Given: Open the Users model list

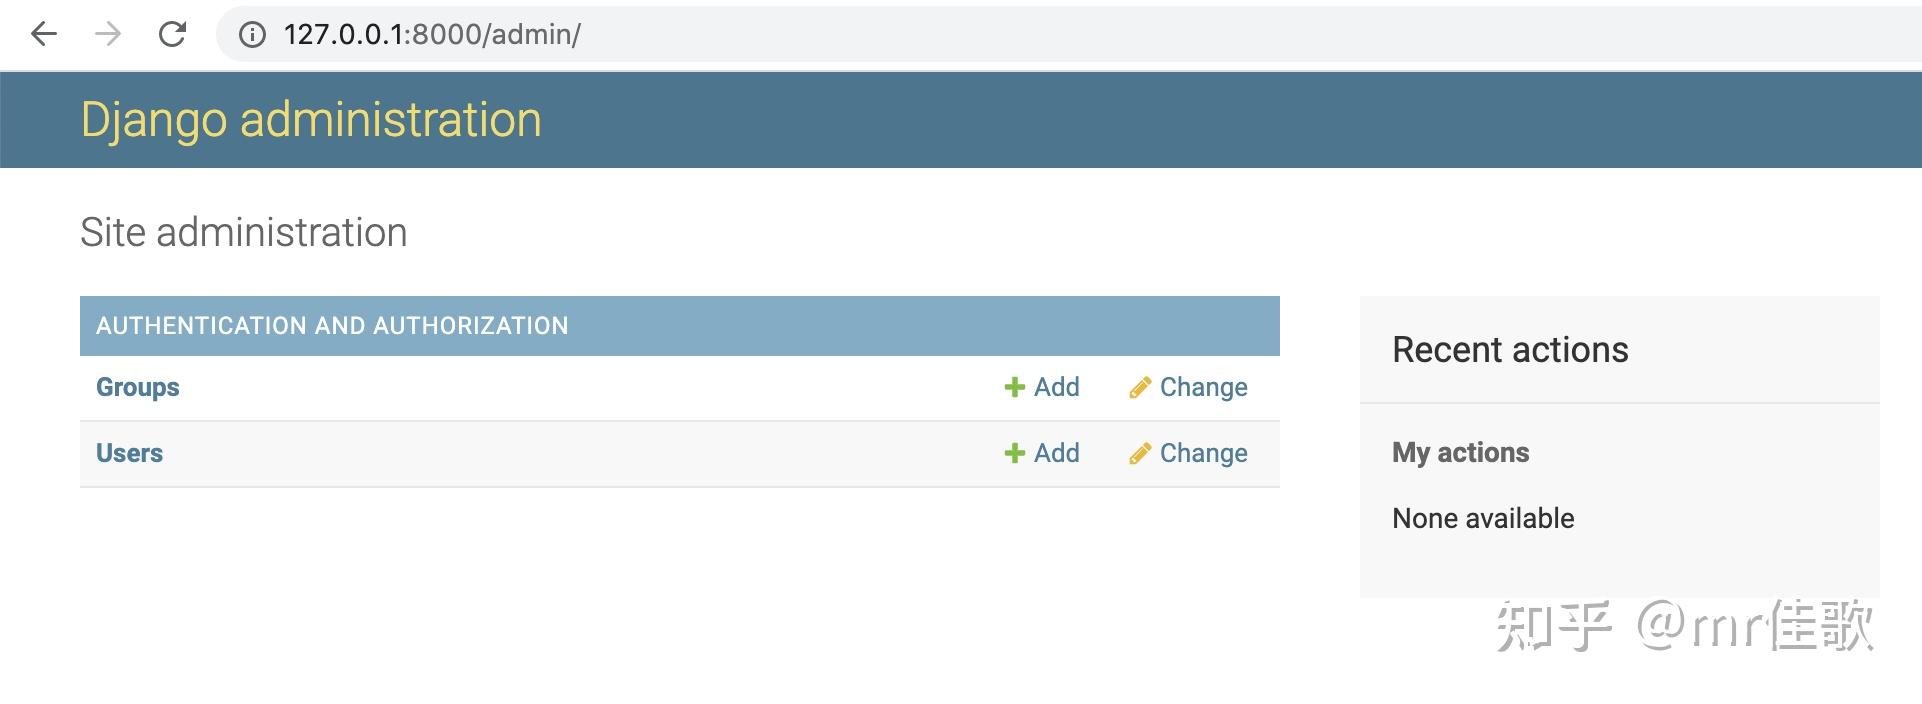Looking at the screenshot, I should pos(129,454).
